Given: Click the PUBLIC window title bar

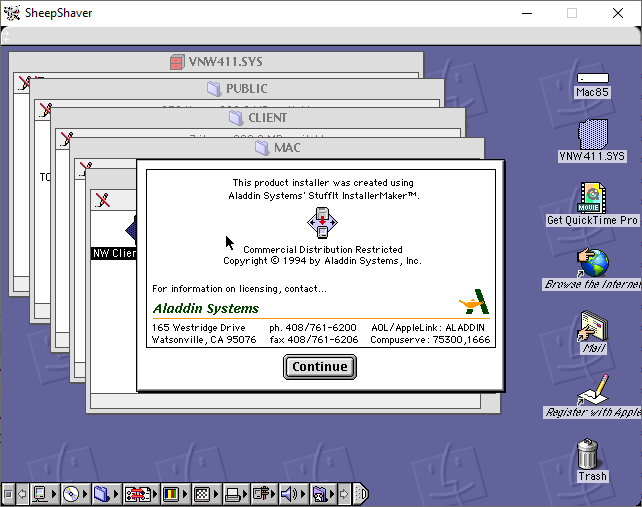Looking at the screenshot, I should [x=237, y=89].
